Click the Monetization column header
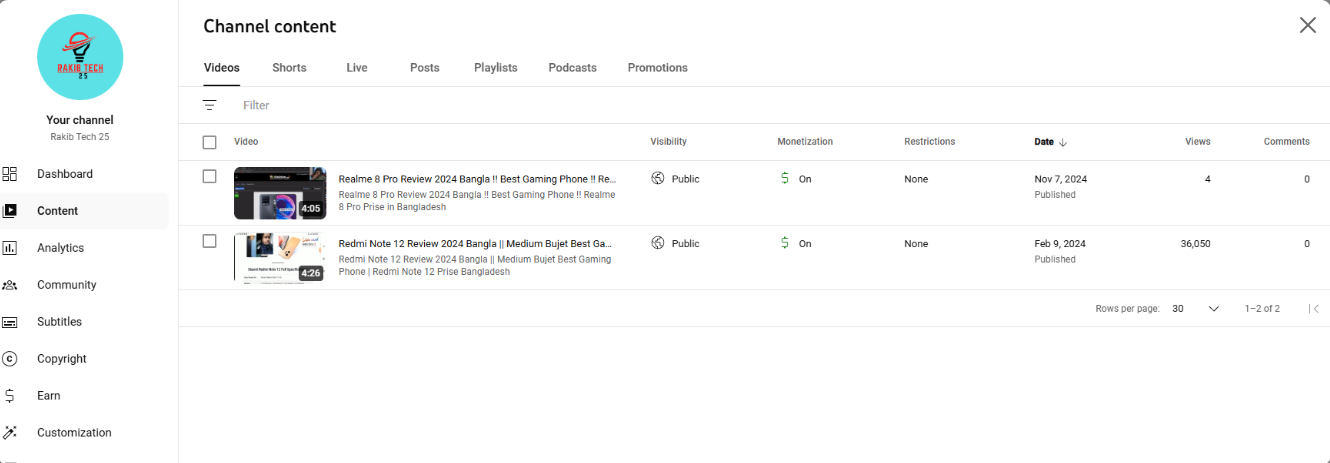 coord(805,142)
